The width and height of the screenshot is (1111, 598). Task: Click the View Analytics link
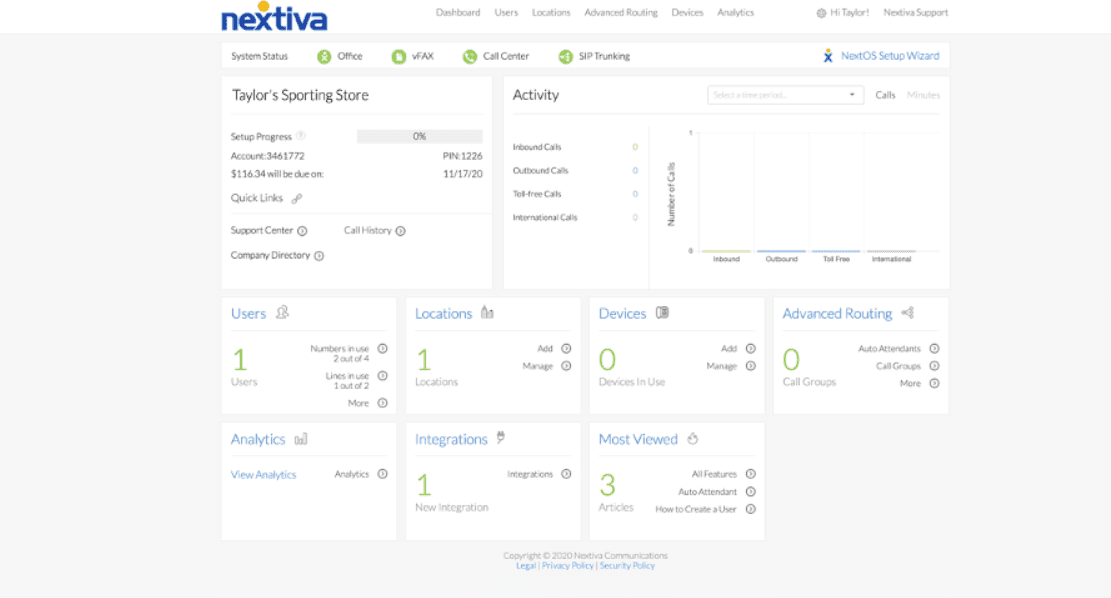(264, 475)
